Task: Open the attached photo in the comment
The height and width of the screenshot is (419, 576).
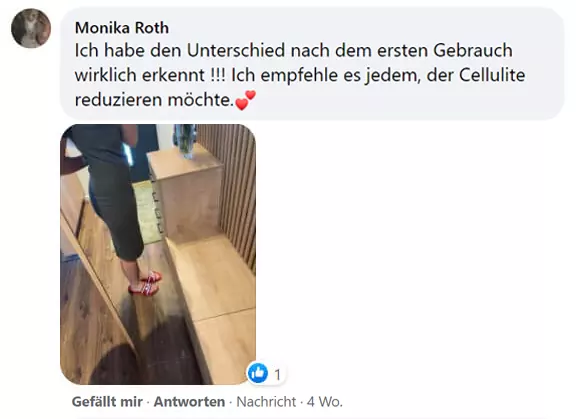Action: point(158,254)
